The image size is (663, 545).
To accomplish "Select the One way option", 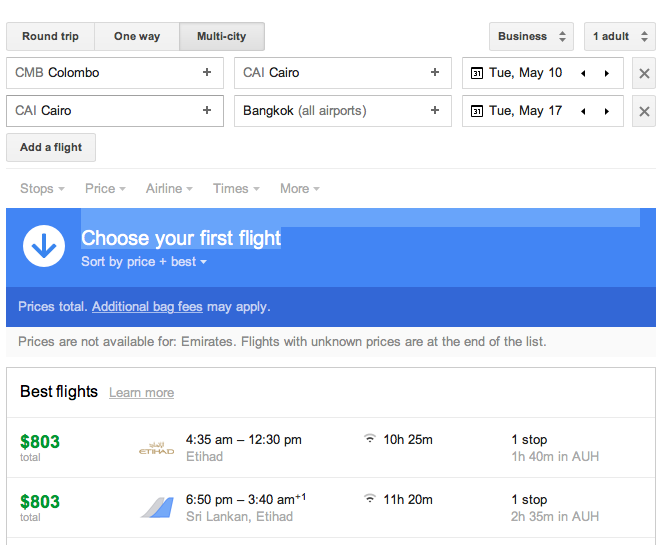I will [137, 36].
